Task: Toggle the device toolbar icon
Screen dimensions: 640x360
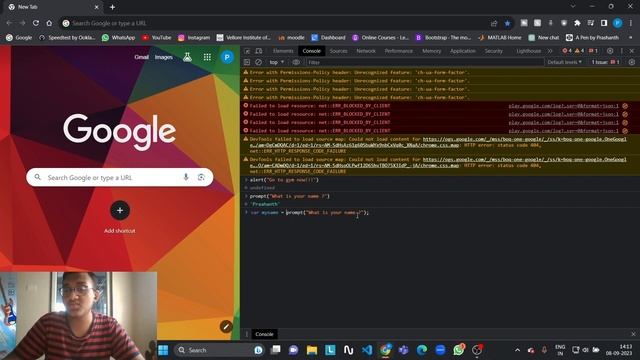Action: point(259,51)
